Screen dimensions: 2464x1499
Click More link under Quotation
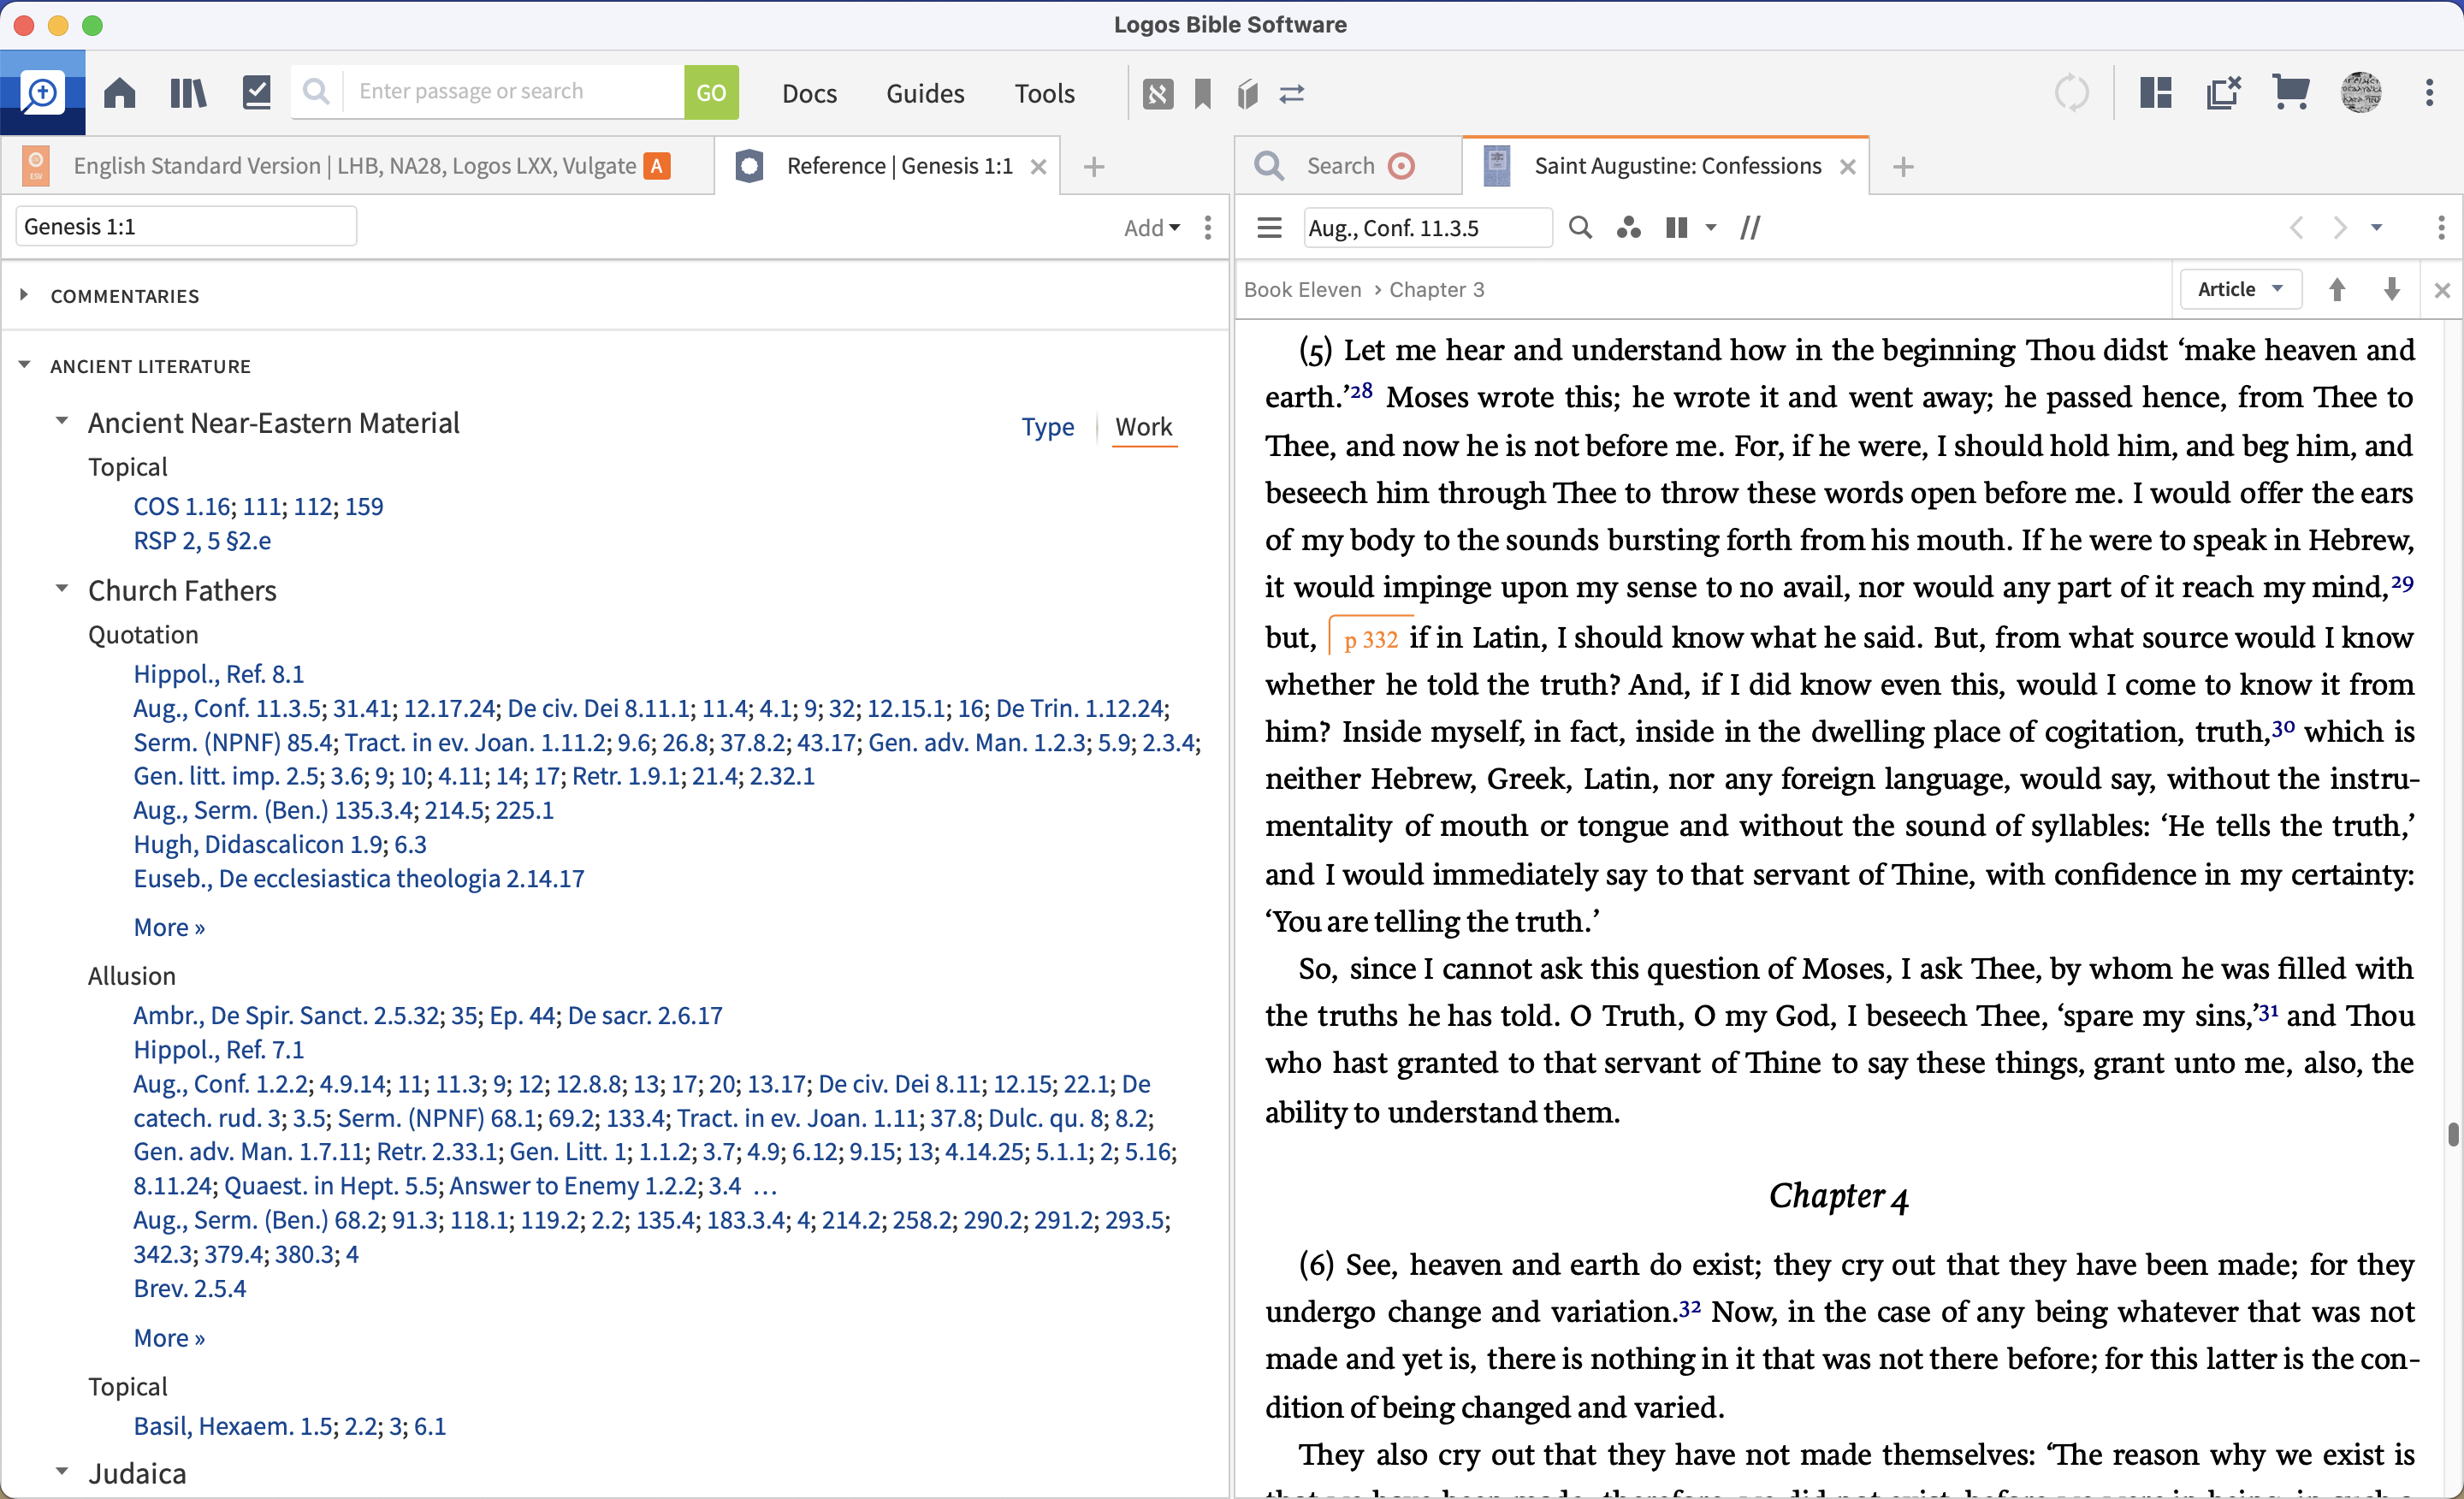[x=169, y=927]
